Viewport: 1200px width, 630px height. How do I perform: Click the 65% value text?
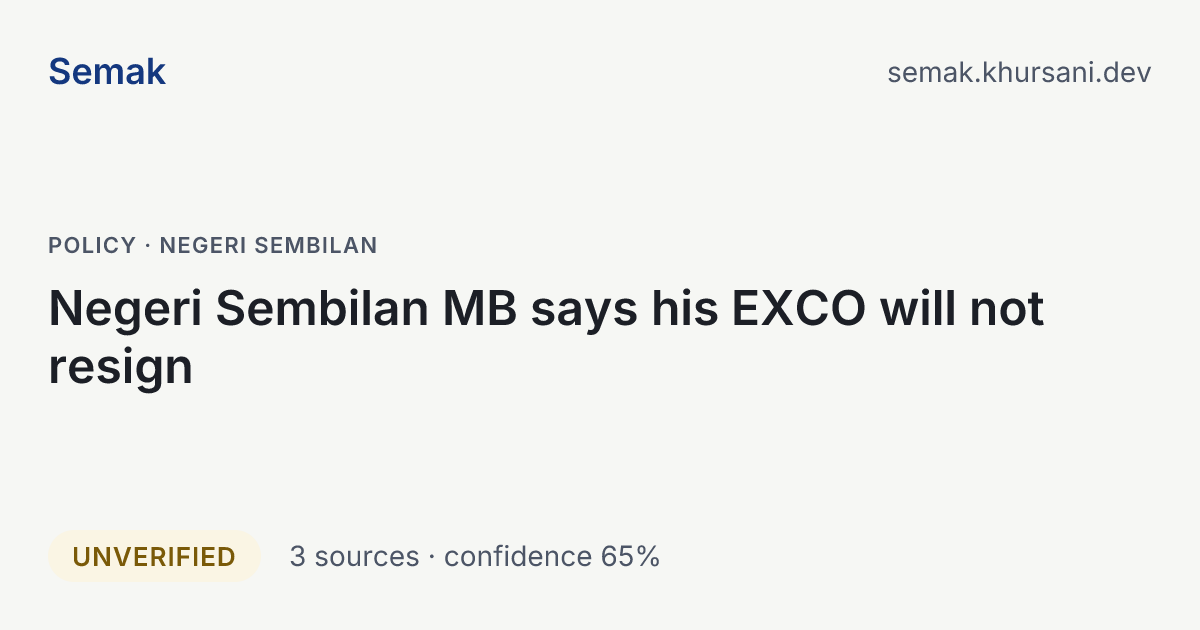[630, 556]
